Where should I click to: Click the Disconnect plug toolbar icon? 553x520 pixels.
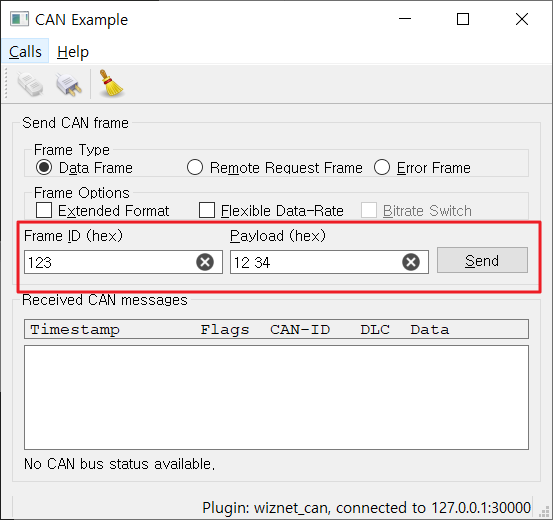point(69,84)
